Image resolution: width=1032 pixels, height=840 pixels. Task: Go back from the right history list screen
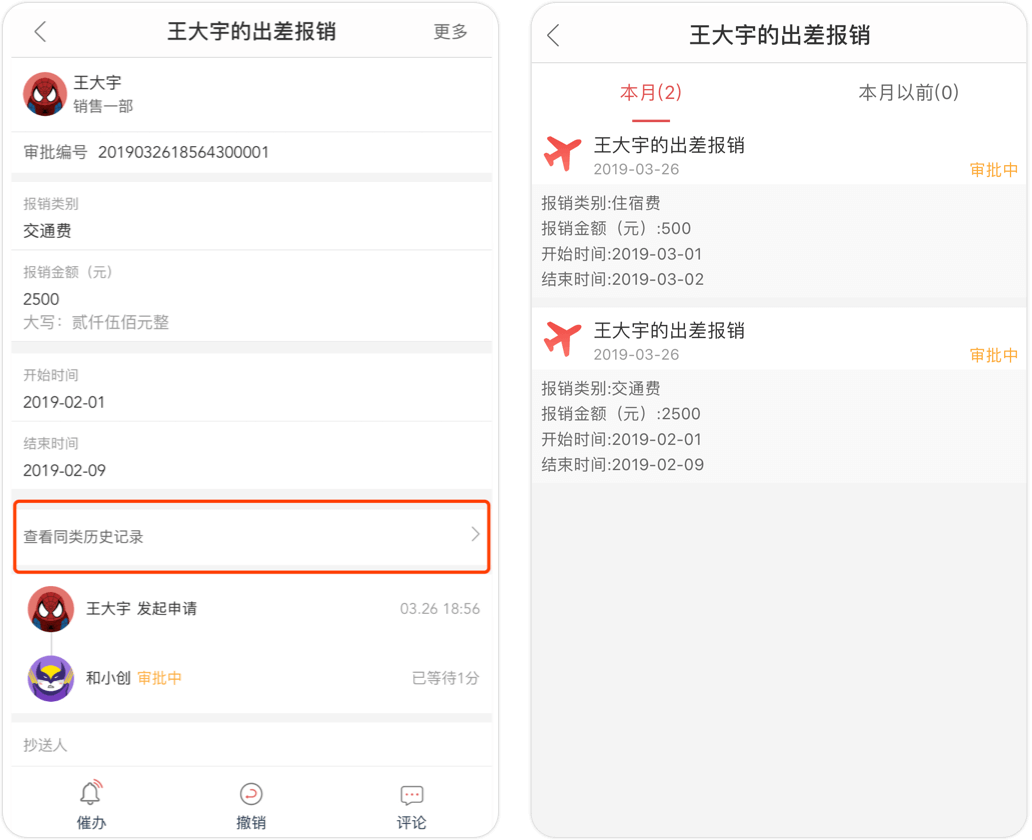click(x=554, y=35)
